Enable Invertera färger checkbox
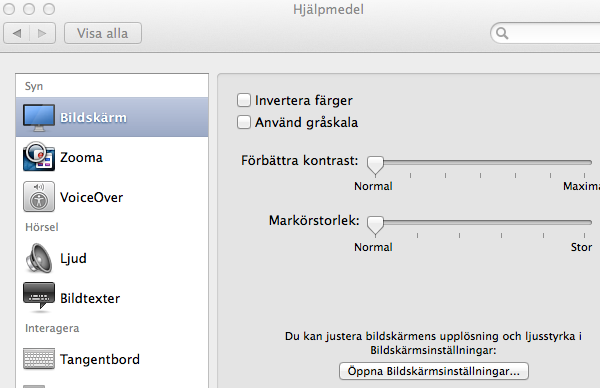This screenshot has width=600, height=388. (244, 100)
